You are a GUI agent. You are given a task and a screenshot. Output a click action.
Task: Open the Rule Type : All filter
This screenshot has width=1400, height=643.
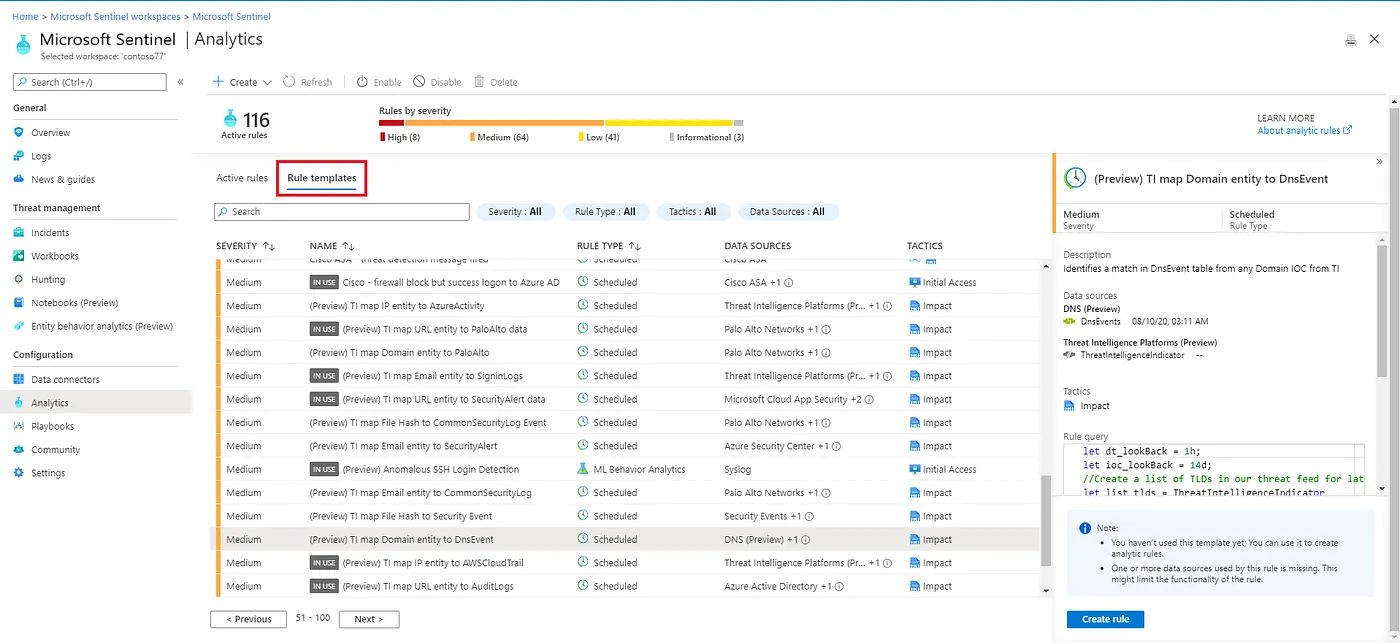point(606,212)
